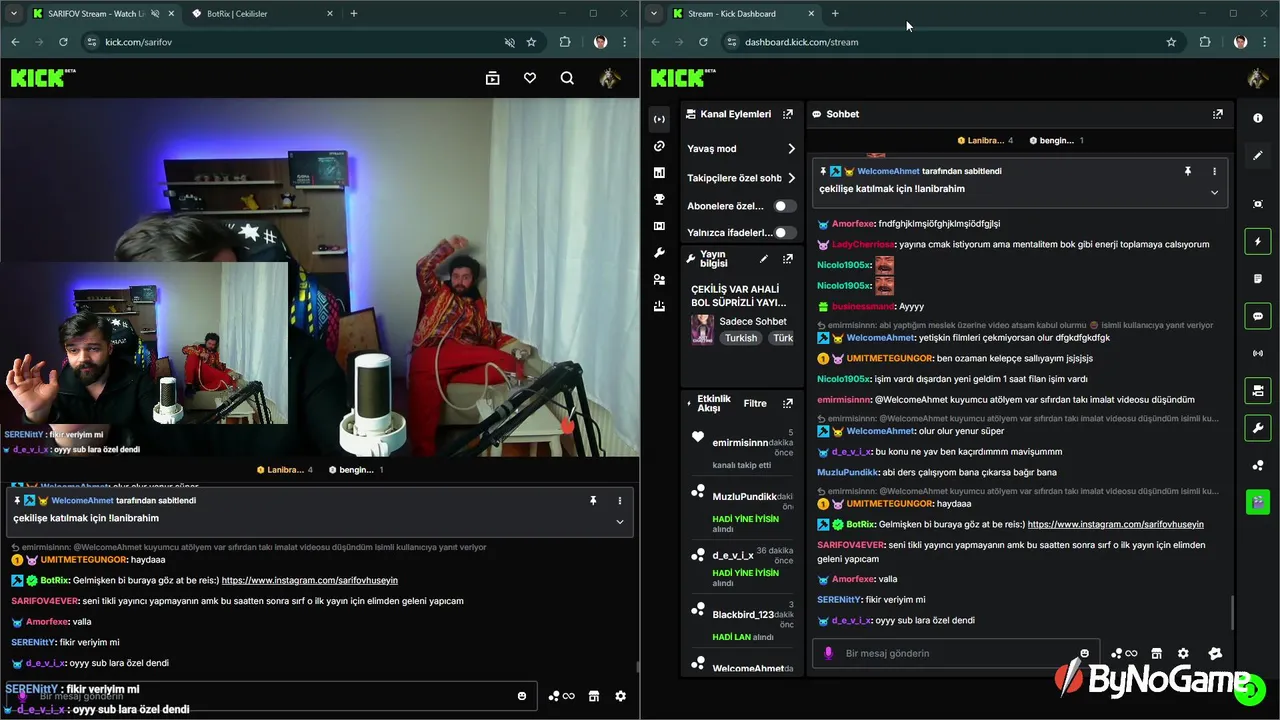Unpin the pinned message in dashboard chat
This screenshot has height=720, width=1280.
pyautogui.click(x=1188, y=171)
